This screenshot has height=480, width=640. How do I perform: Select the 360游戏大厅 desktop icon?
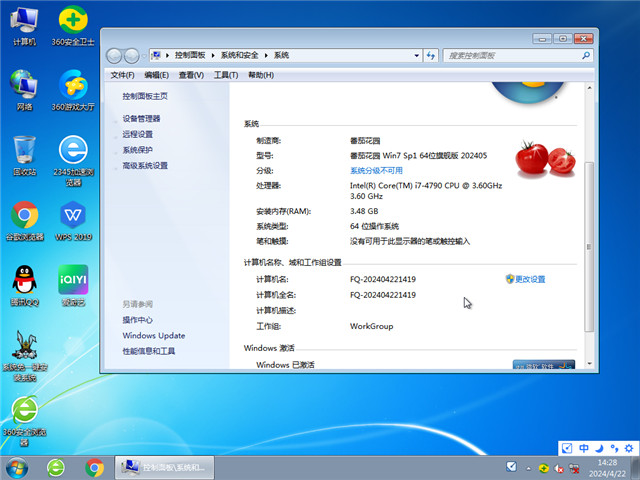[x=73, y=91]
